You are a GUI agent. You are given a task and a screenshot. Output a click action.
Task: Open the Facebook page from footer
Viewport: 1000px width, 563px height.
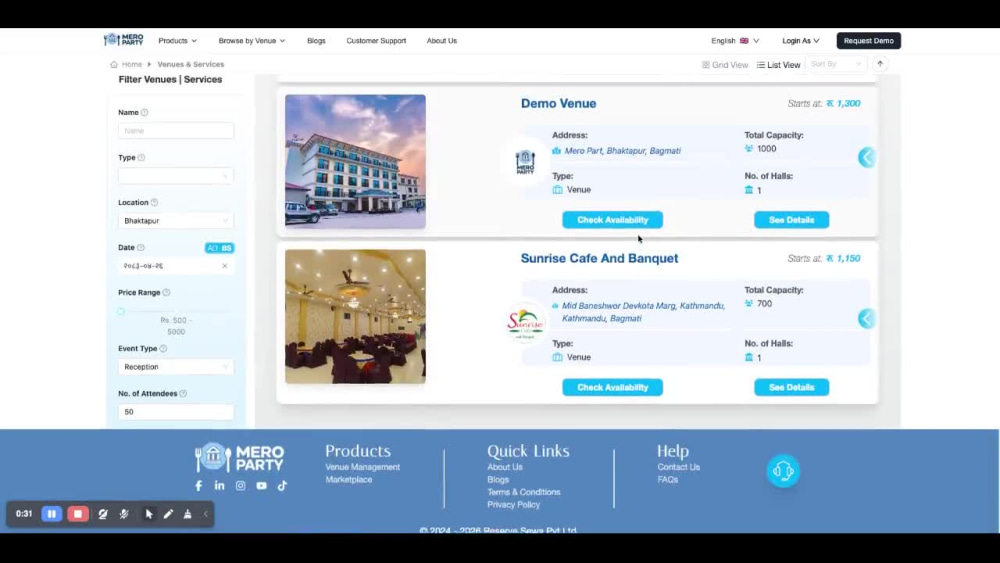[x=198, y=486]
